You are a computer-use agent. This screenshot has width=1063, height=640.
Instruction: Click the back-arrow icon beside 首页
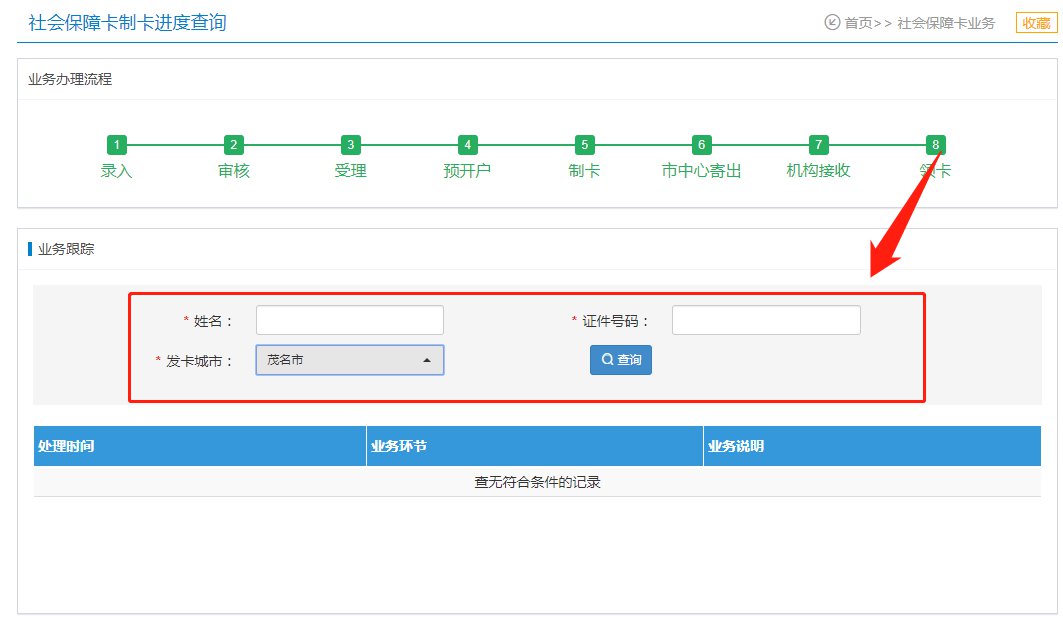coord(832,22)
